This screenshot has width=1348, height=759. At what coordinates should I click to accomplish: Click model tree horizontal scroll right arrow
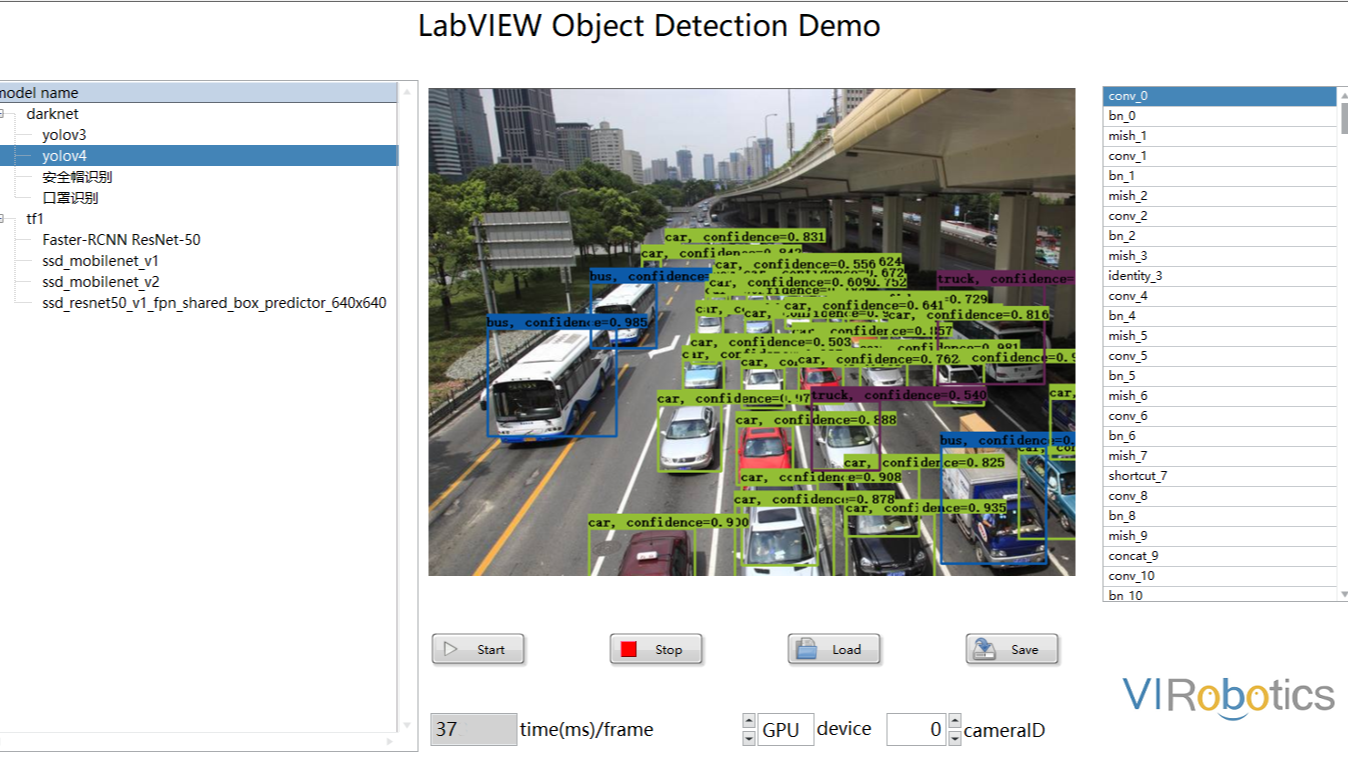(x=389, y=742)
